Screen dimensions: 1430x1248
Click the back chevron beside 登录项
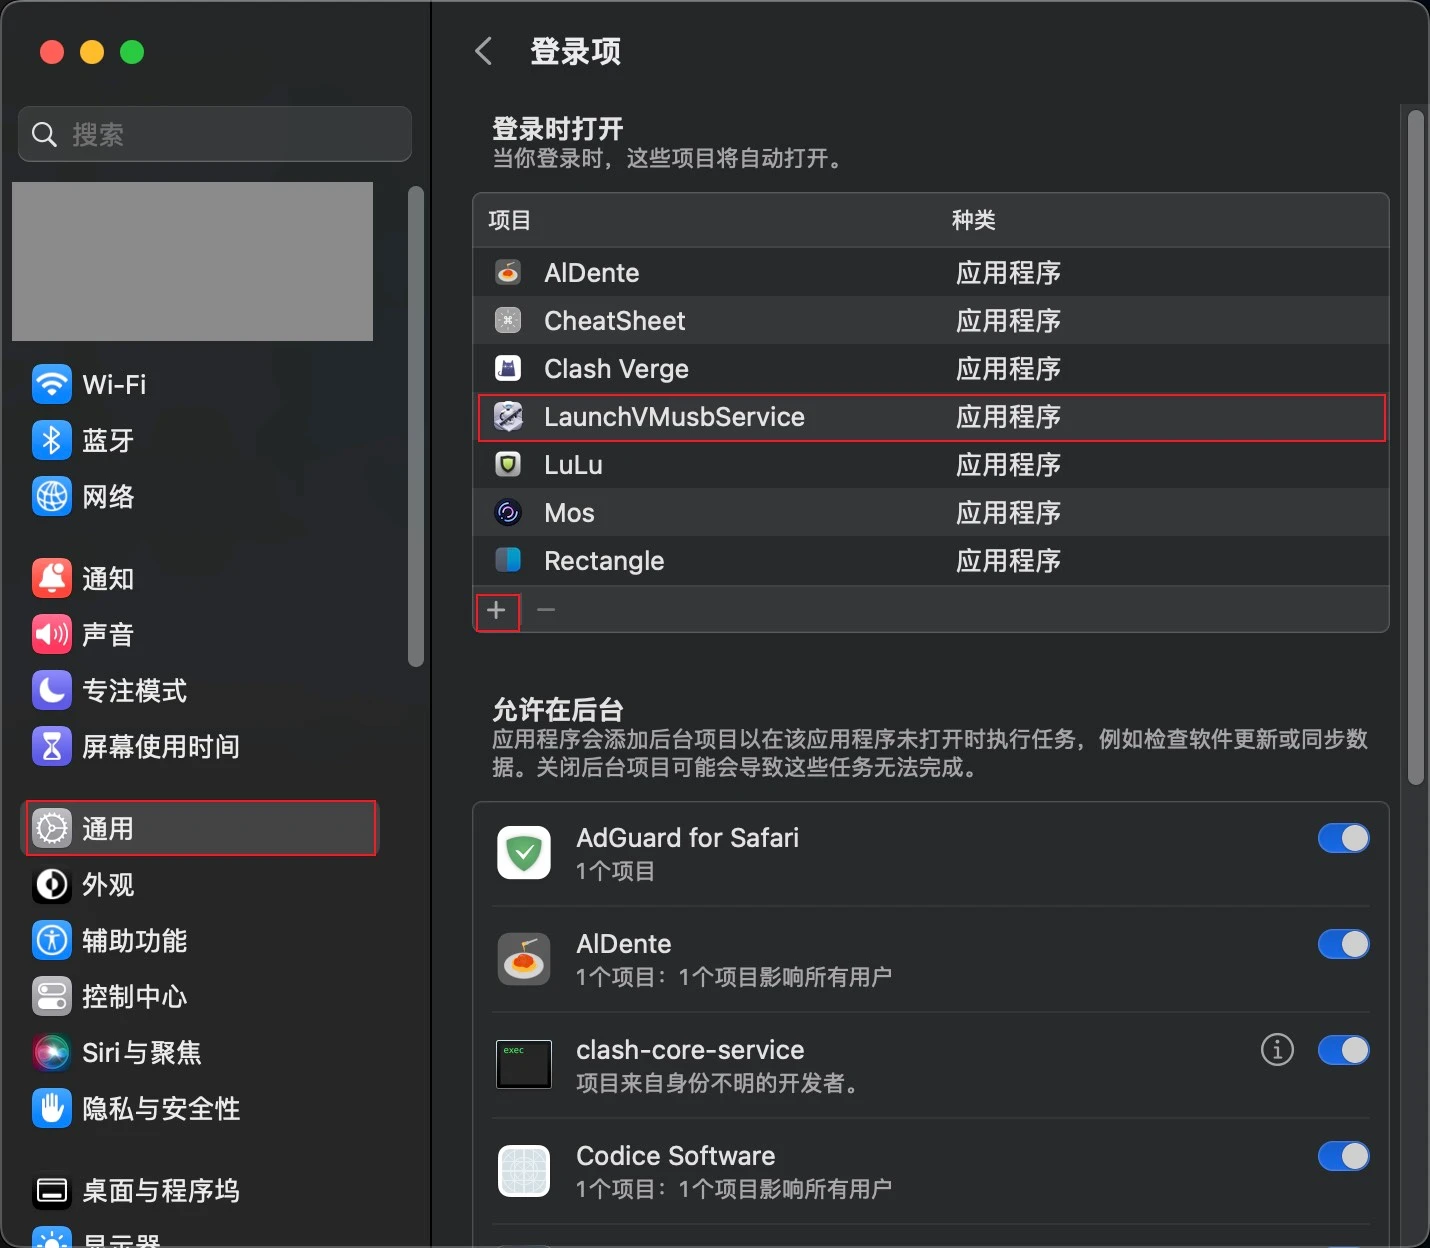tap(484, 51)
